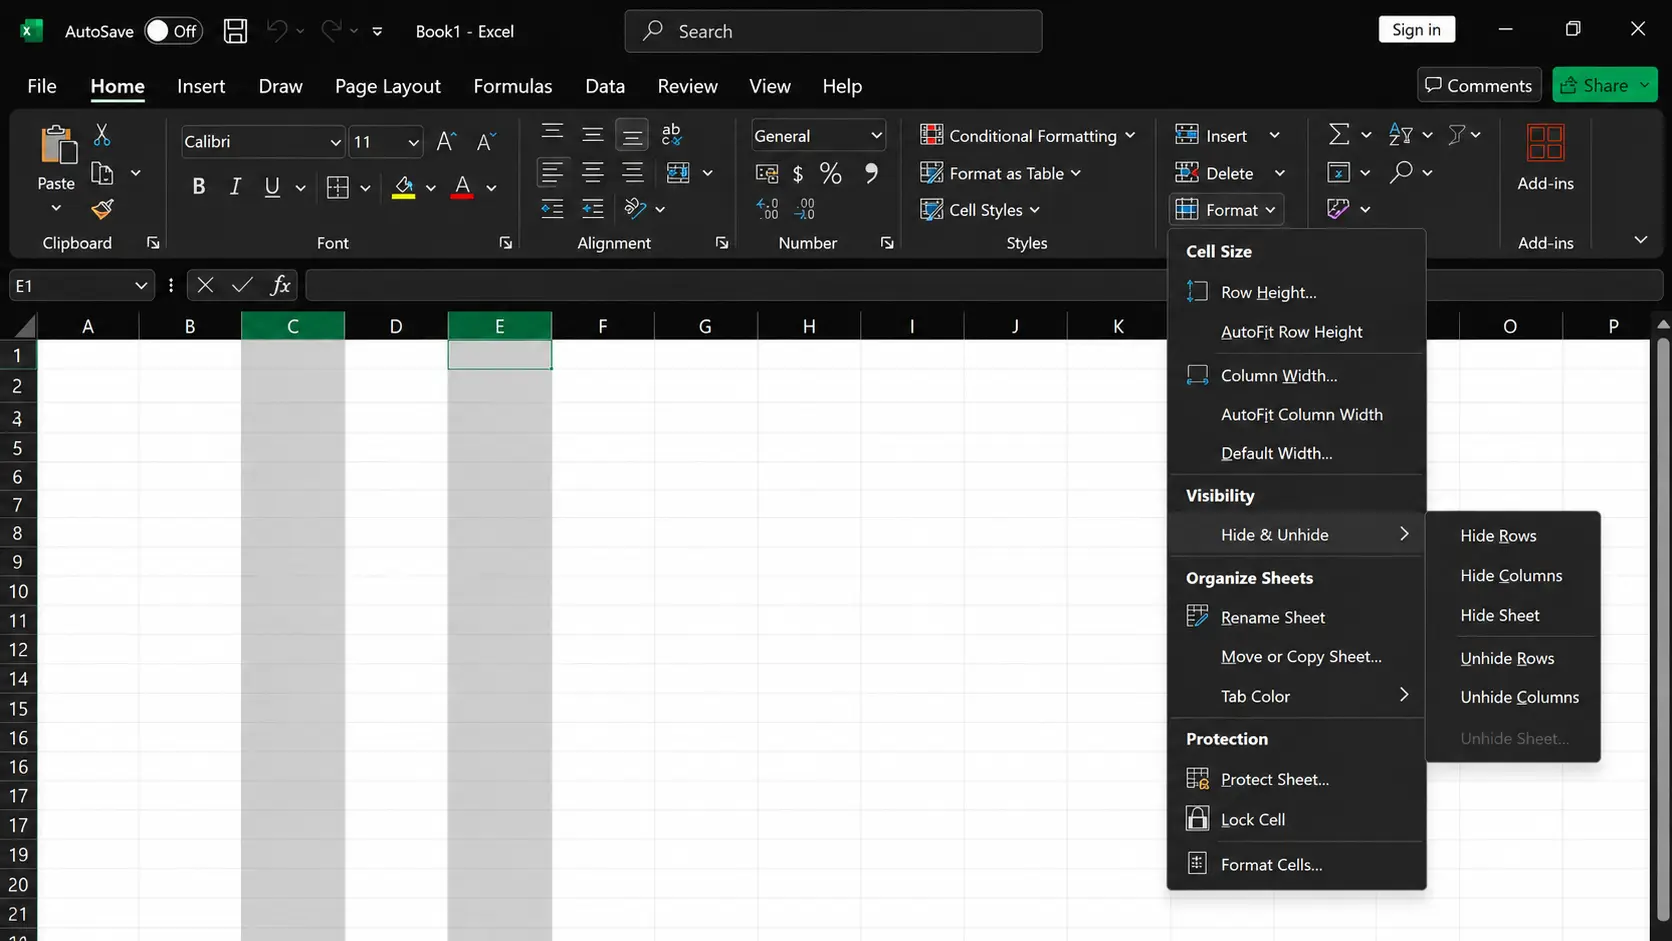
Task: Toggle Italic formatting
Action: (235, 187)
